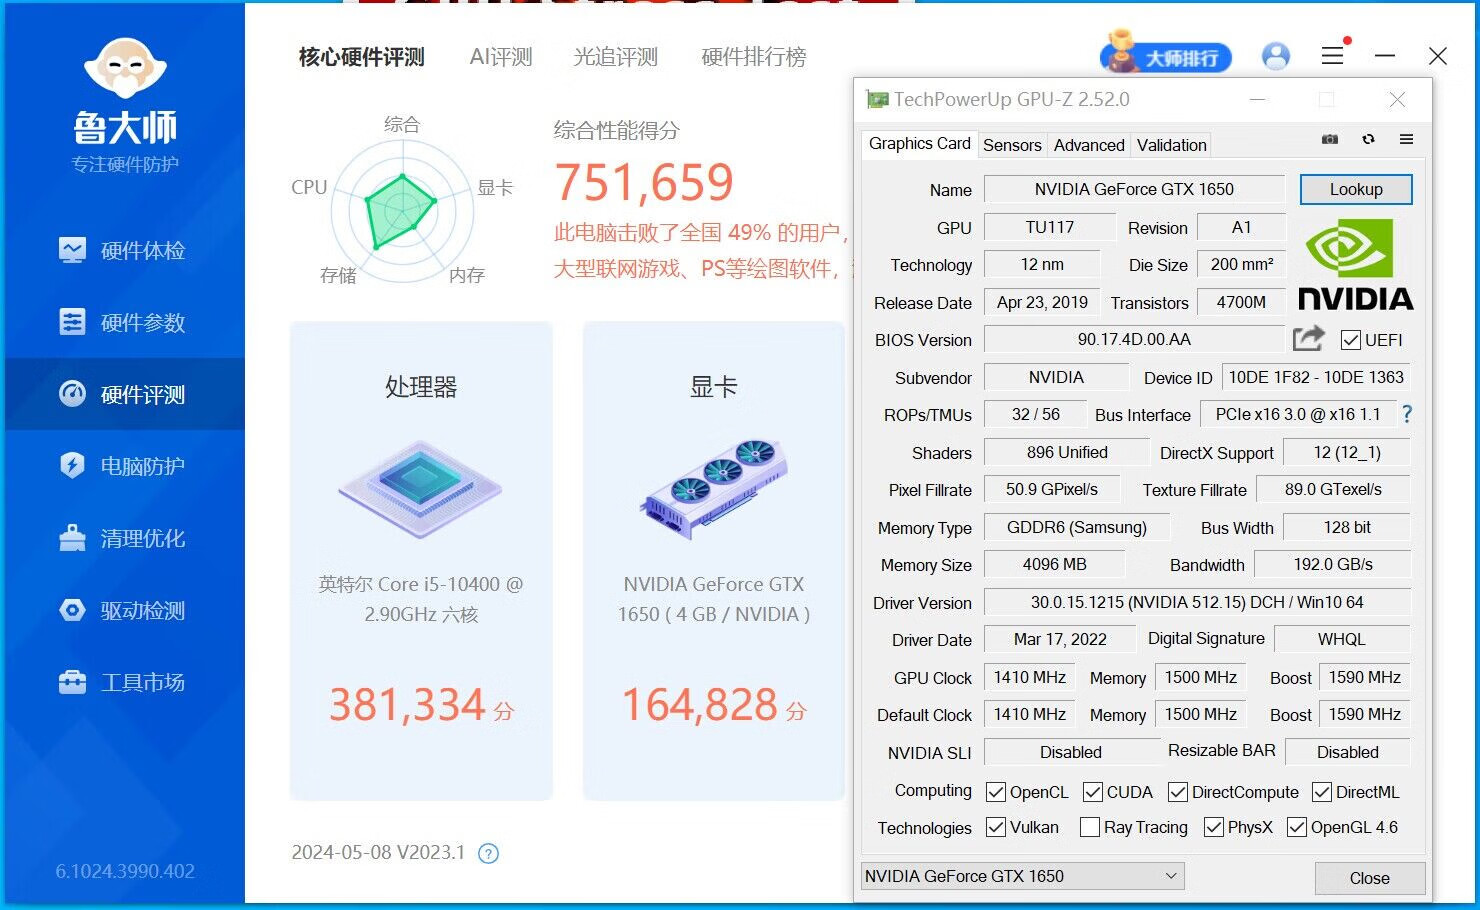The image size is (1480, 910).
Task: Toggle the CUDA checkbox
Action: point(1093,792)
